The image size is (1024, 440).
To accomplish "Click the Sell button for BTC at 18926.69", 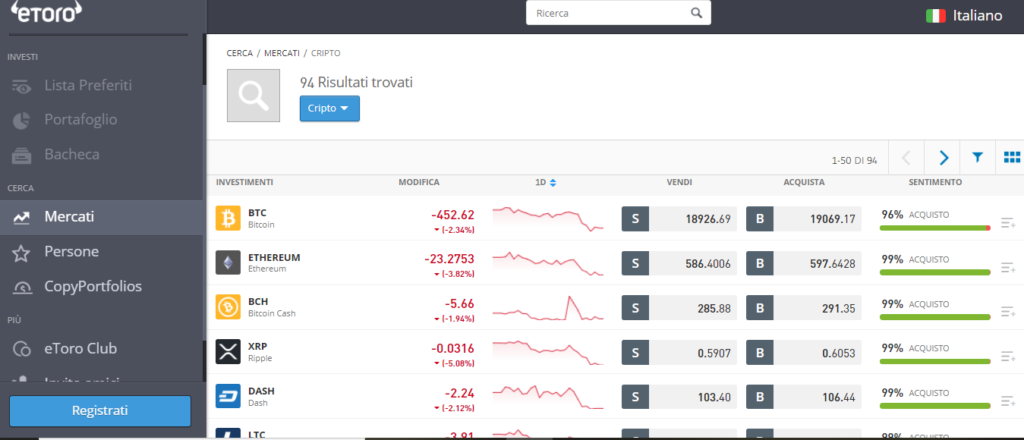I will point(679,219).
